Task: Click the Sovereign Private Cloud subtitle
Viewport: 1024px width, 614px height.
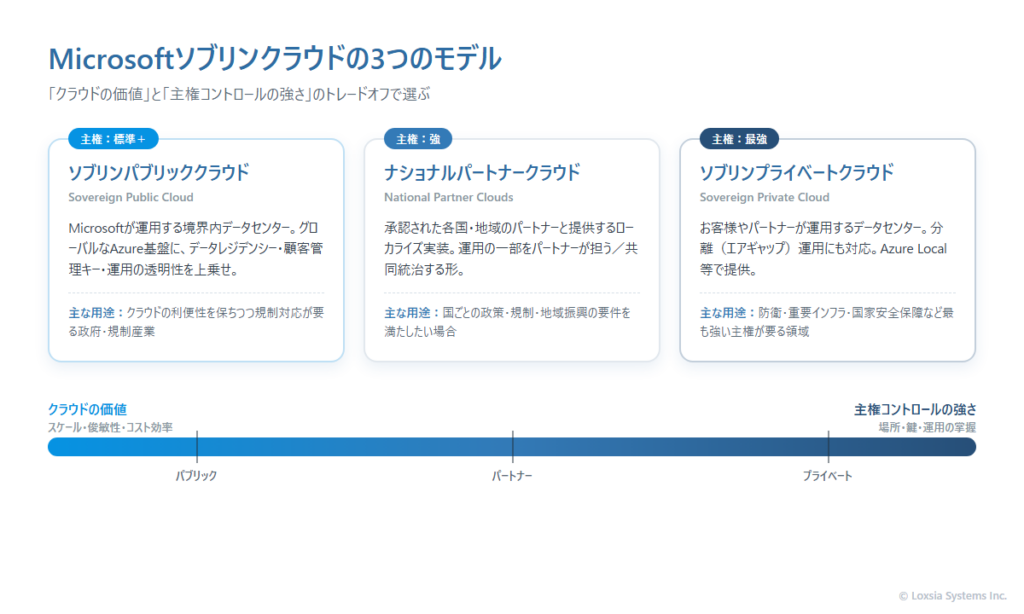Action: pos(765,197)
